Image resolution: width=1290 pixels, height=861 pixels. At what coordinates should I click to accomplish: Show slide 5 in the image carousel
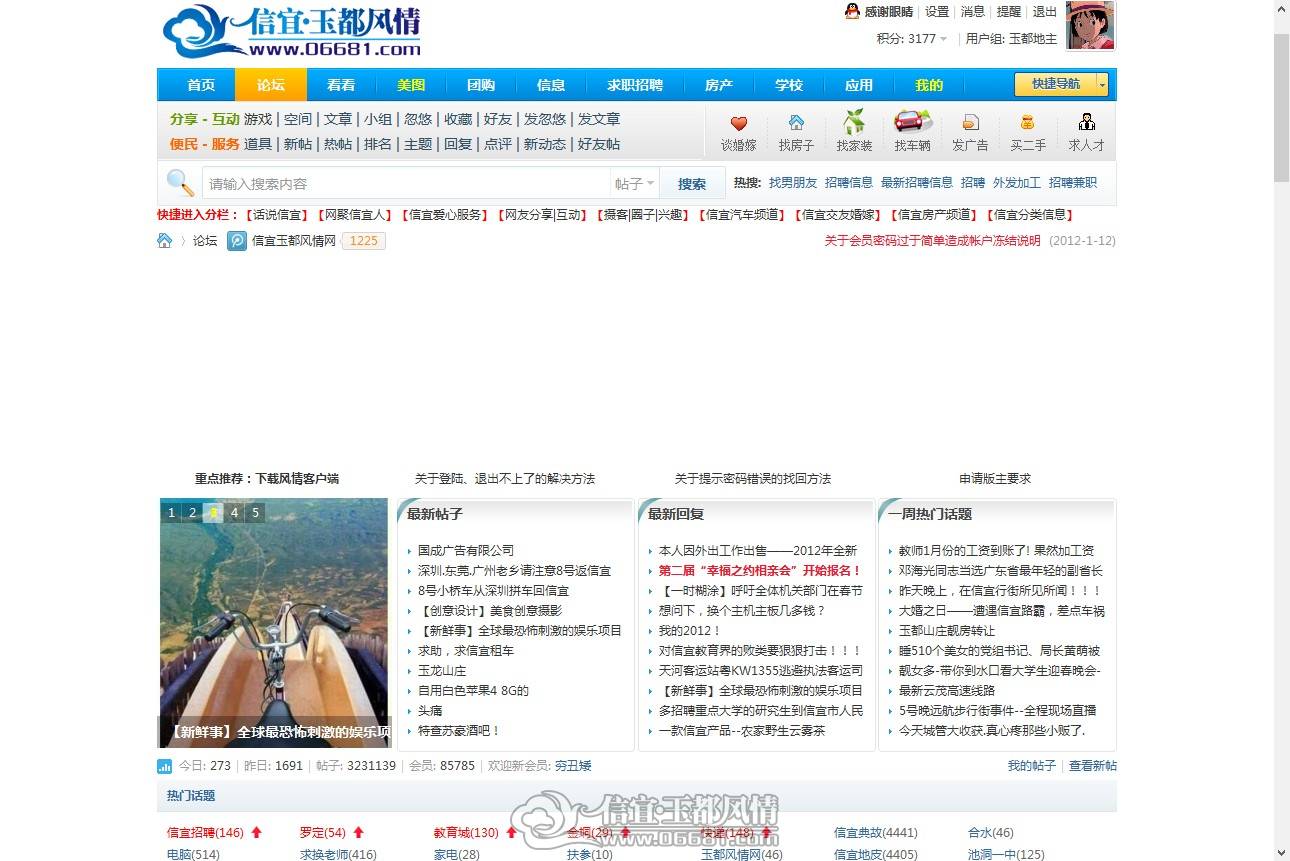255,513
